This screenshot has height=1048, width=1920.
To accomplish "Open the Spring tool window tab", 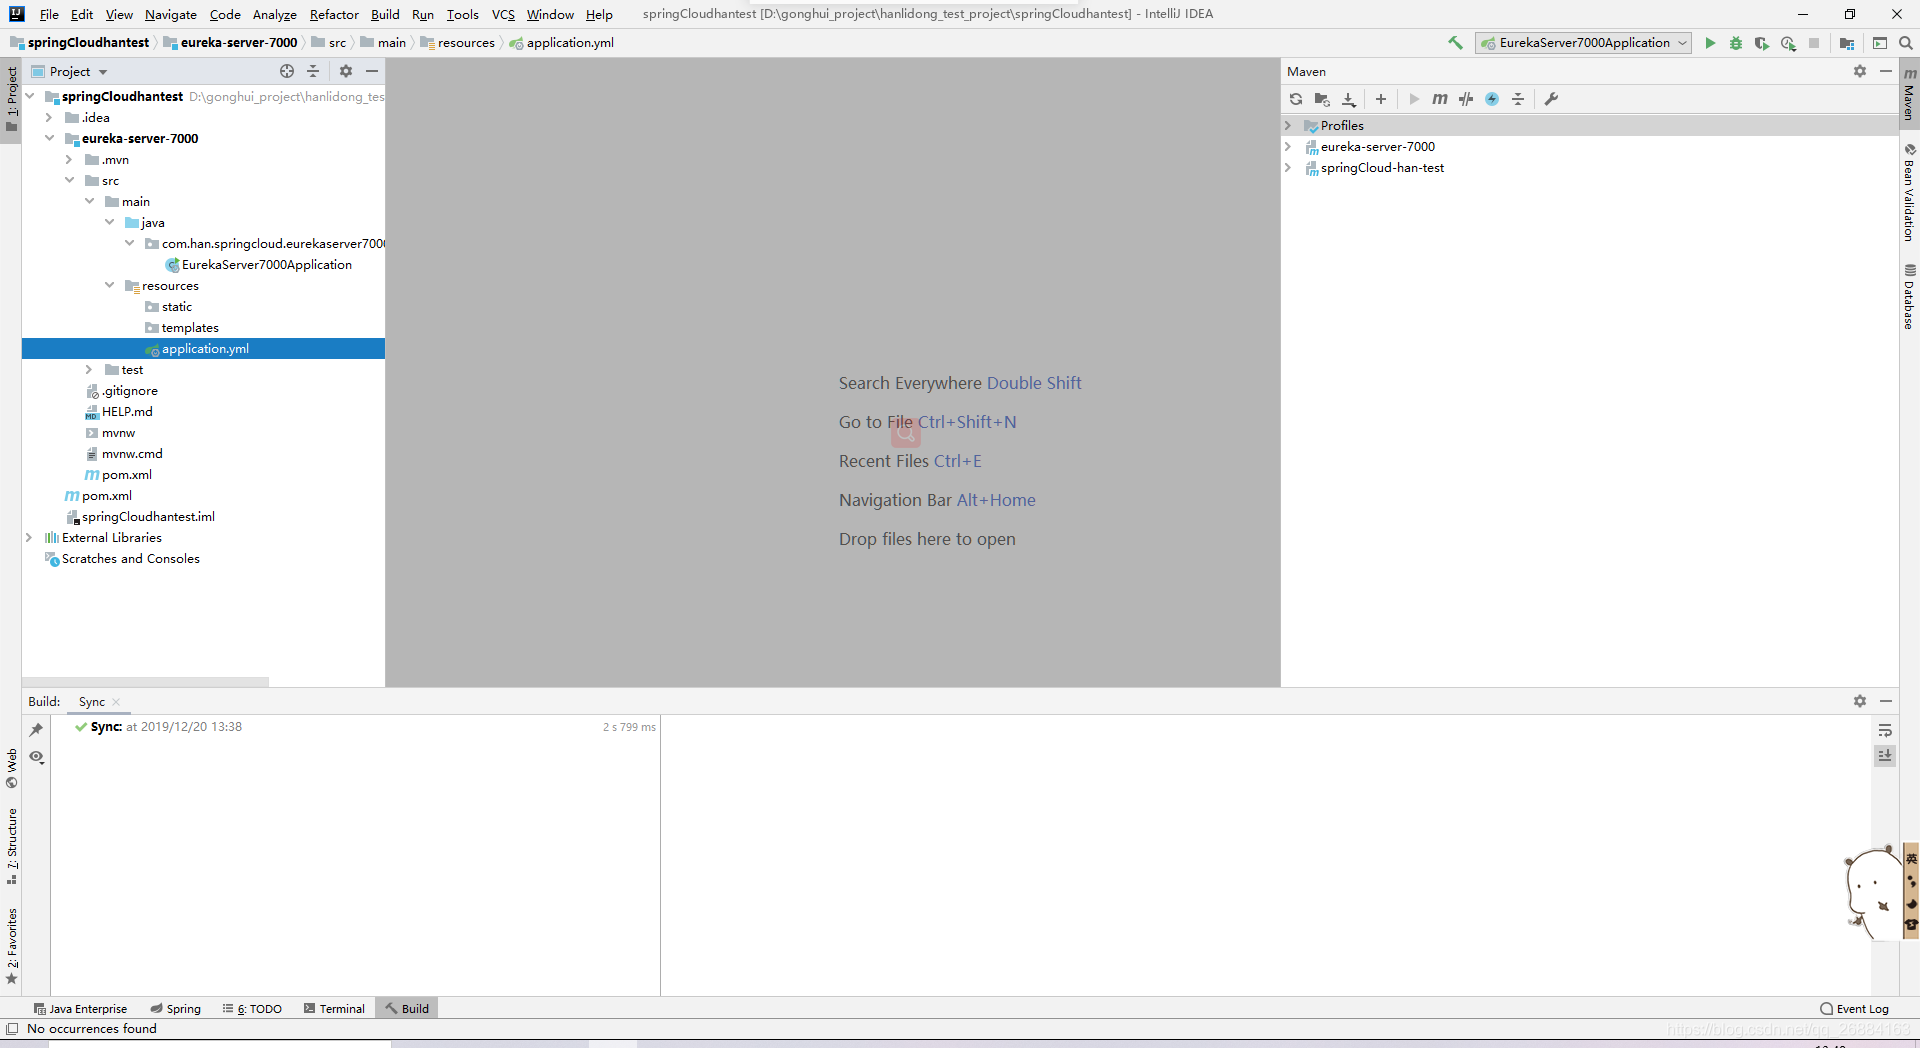I will 176,1009.
